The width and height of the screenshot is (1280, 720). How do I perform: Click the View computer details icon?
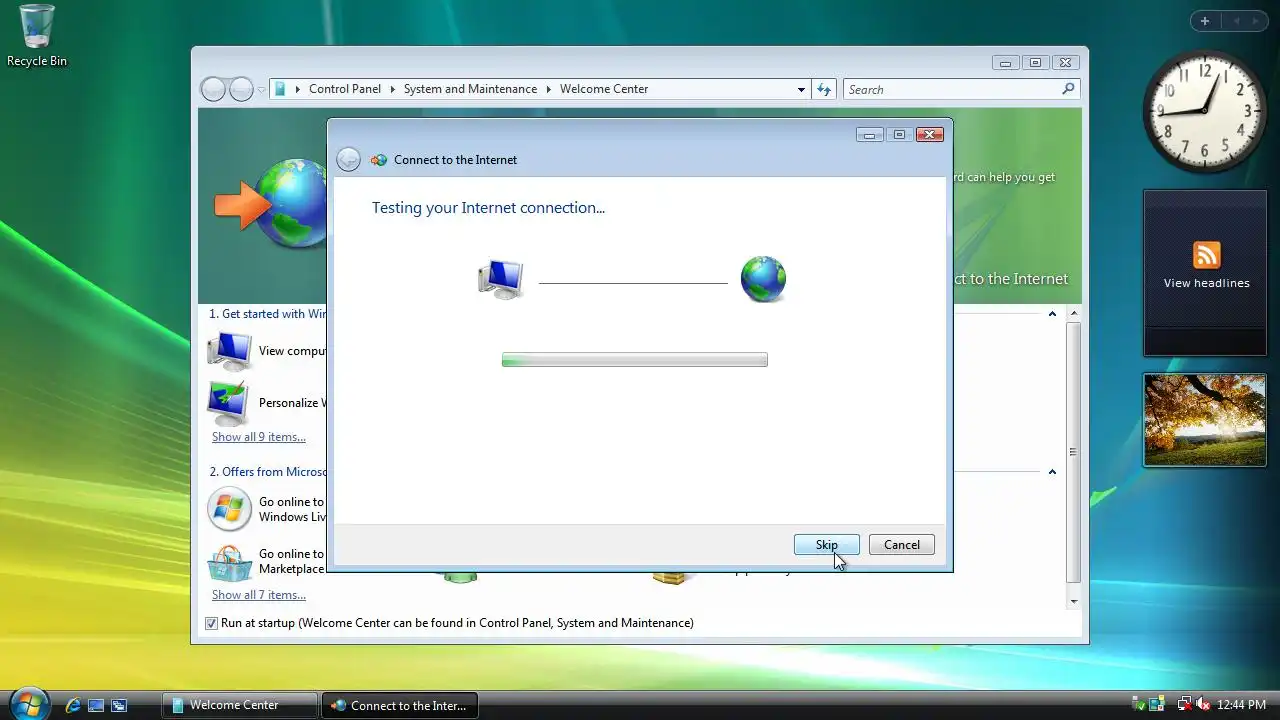[229, 351]
